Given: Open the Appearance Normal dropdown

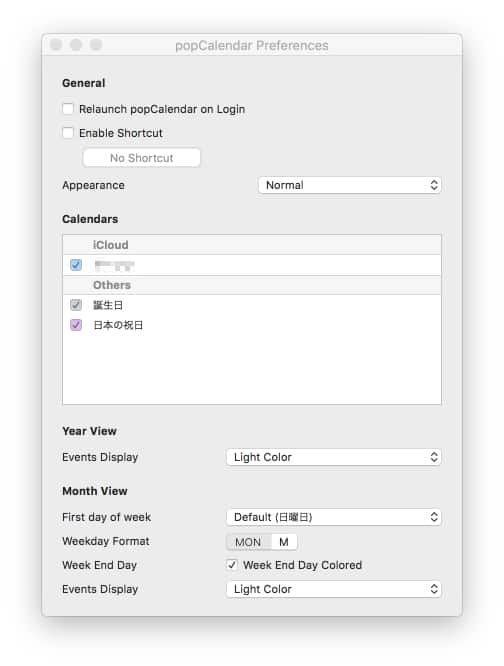Looking at the screenshot, I should pyautogui.click(x=349, y=185).
